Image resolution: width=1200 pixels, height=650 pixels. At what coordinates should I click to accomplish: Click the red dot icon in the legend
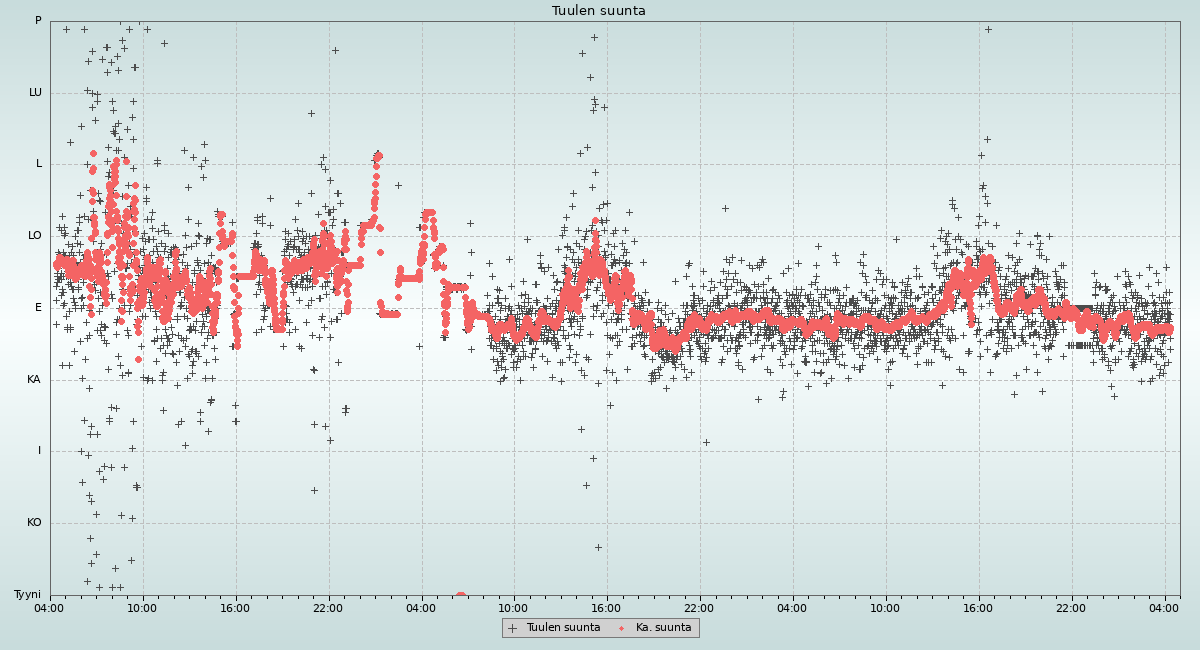621,628
